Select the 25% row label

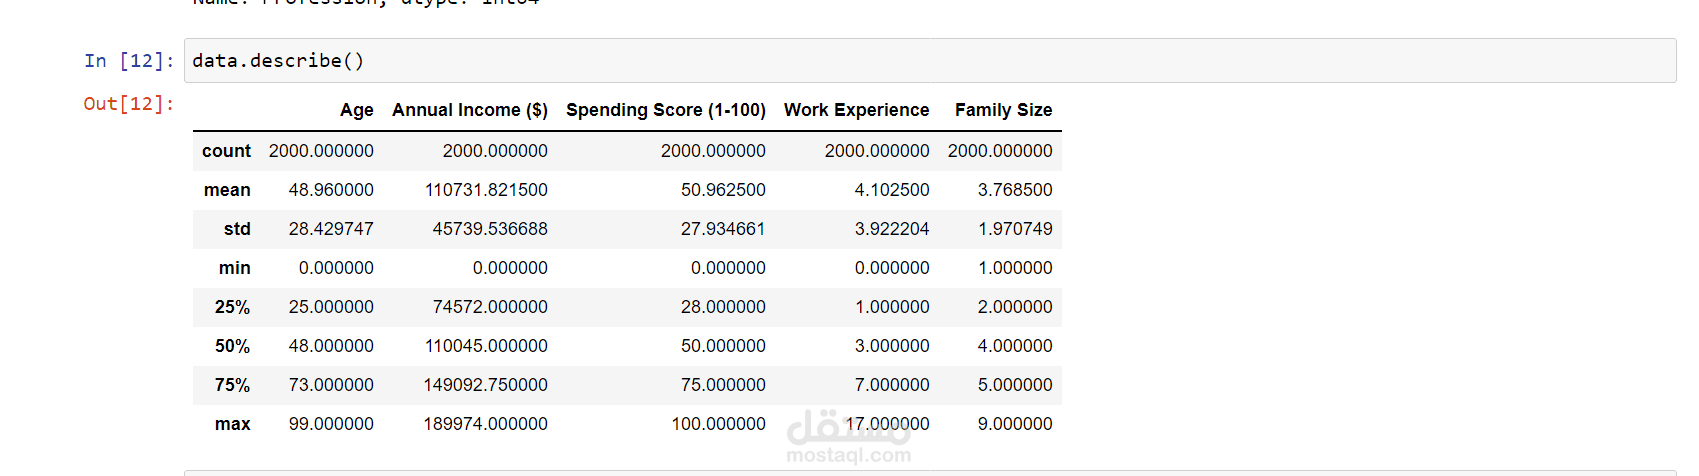tap(232, 307)
